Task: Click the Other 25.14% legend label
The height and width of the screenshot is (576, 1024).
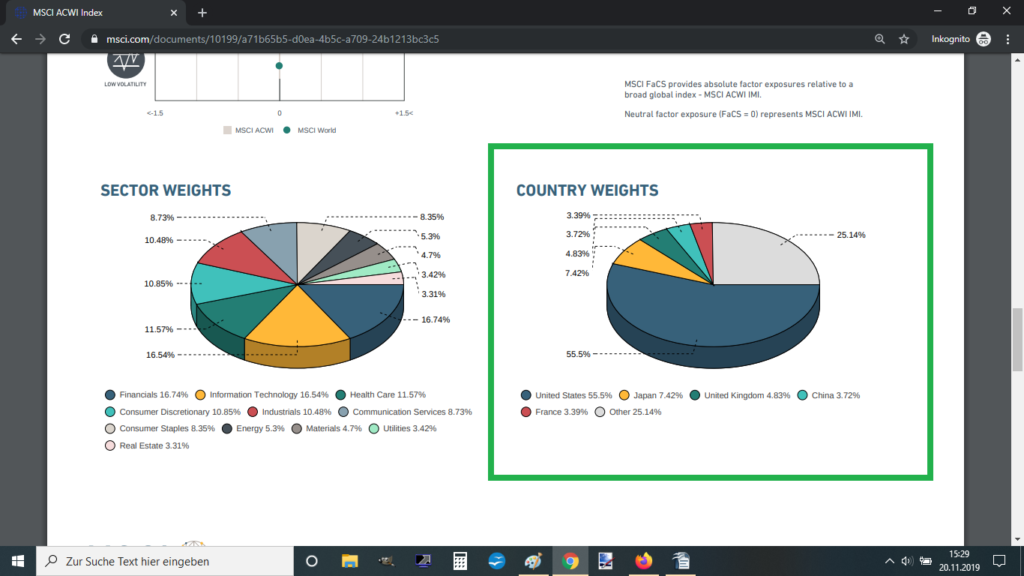Action: (635, 412)
